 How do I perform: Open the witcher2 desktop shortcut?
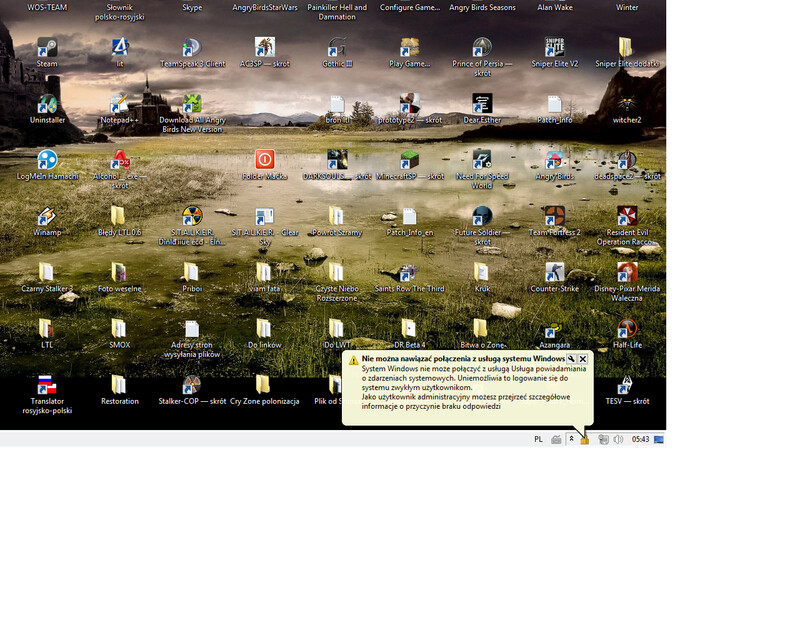pyautogui.click(x=627, y=104)
